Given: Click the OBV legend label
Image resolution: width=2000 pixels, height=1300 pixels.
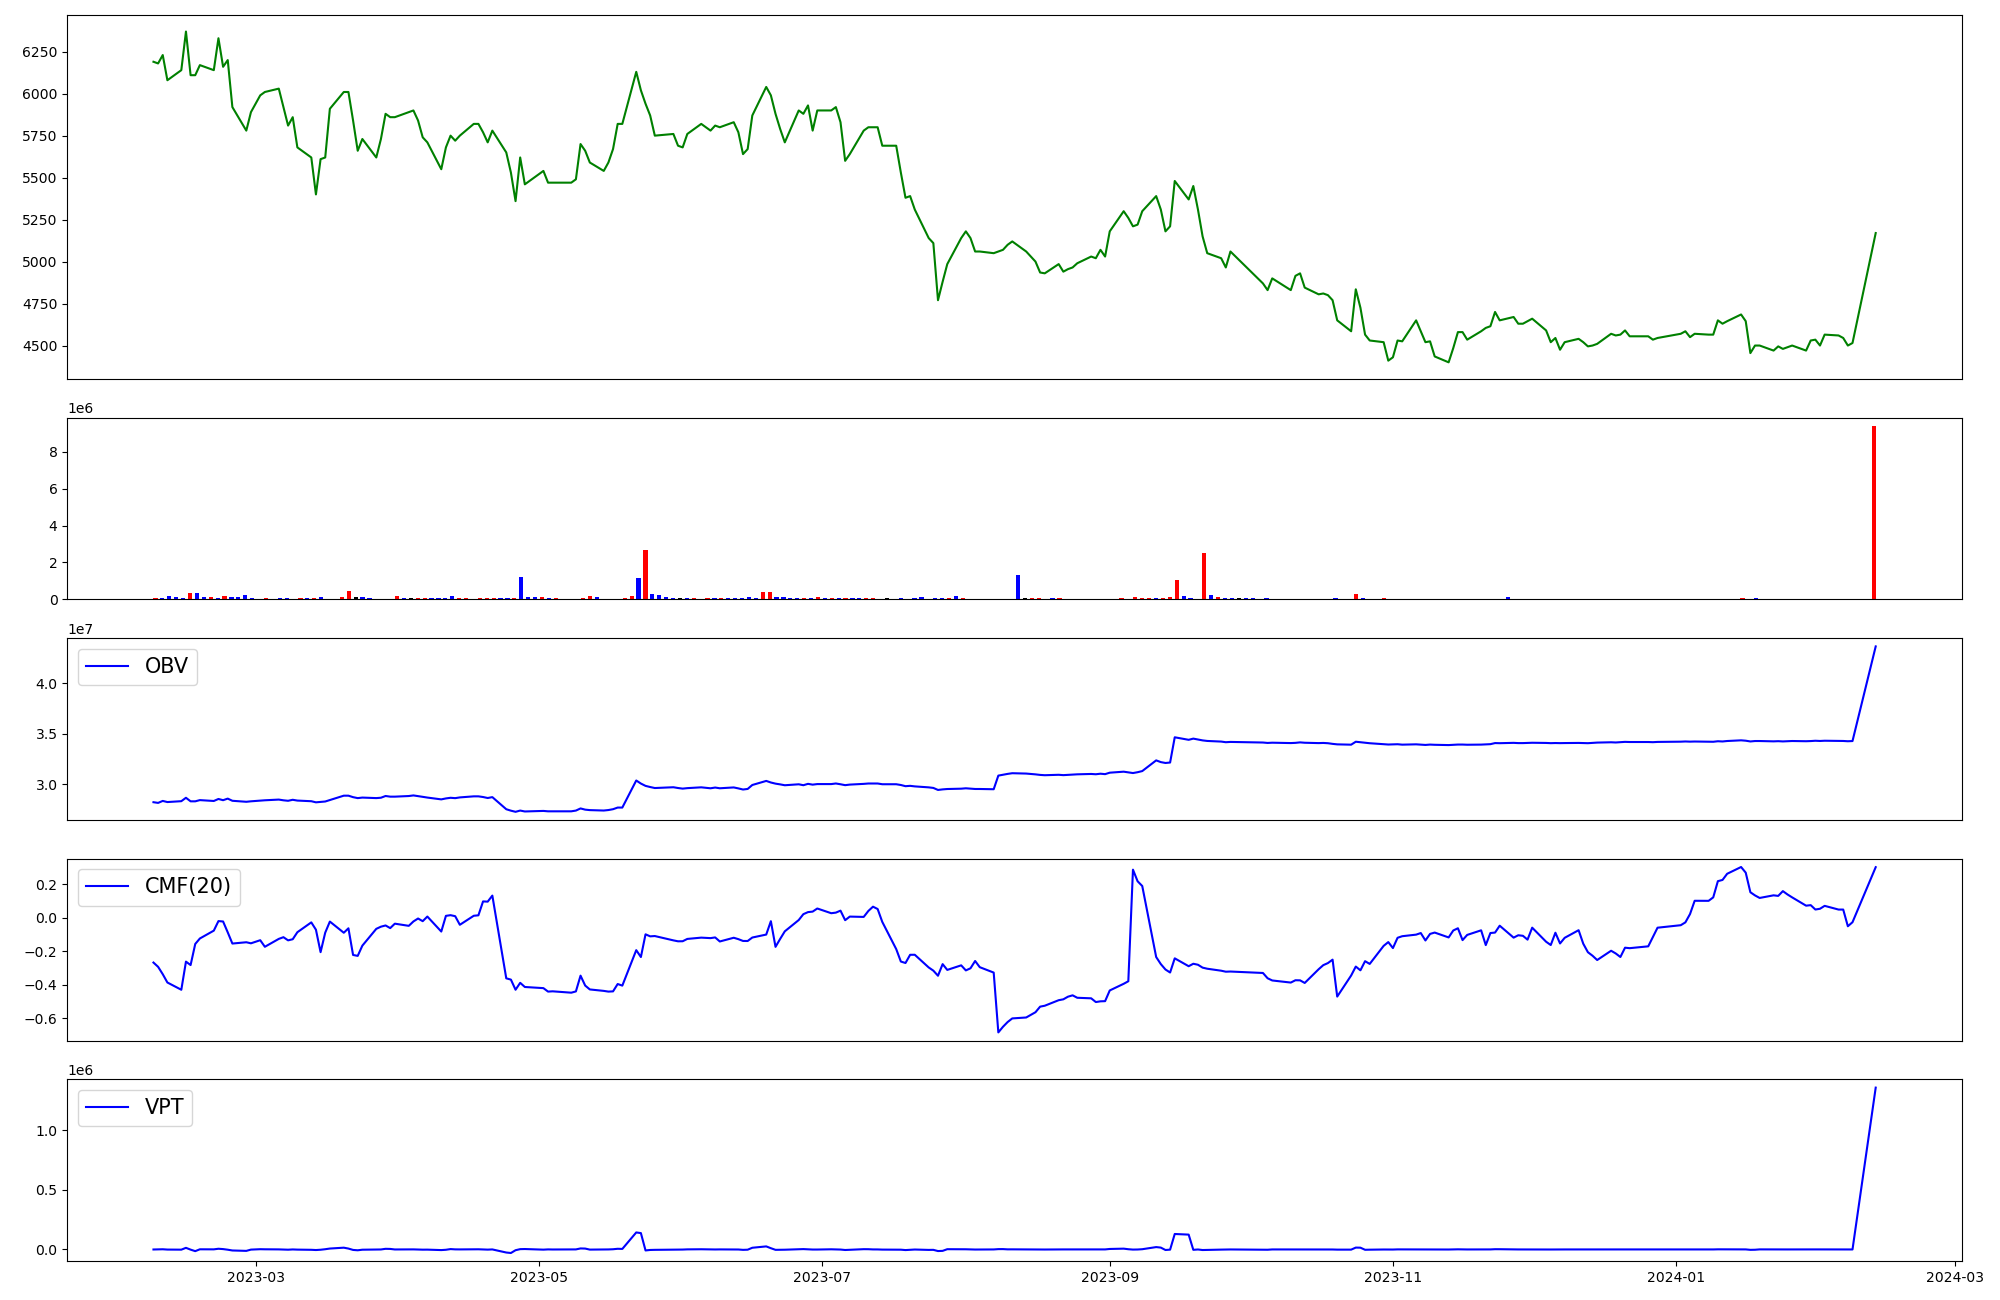Looking at the screenshot, I should (x=166, y=666).
